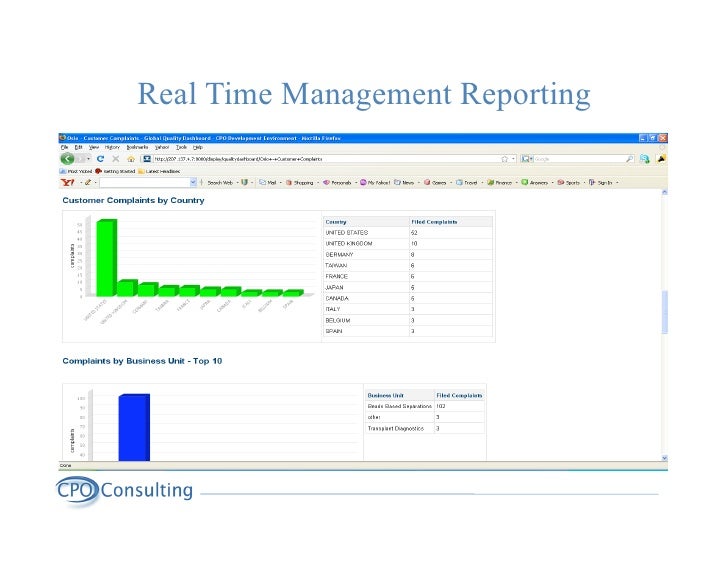The image size is (728, 563).
Task: Open Yahoo Games toolbar button
Action: tap(435, 182)
